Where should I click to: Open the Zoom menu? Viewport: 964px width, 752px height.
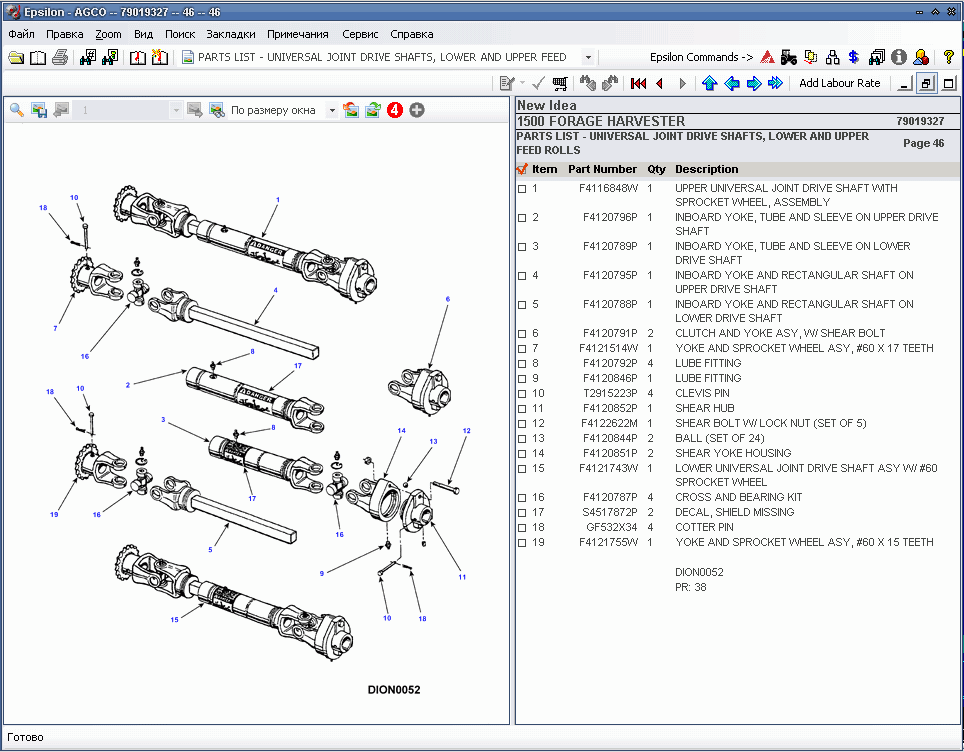click(x=108, y=33)
